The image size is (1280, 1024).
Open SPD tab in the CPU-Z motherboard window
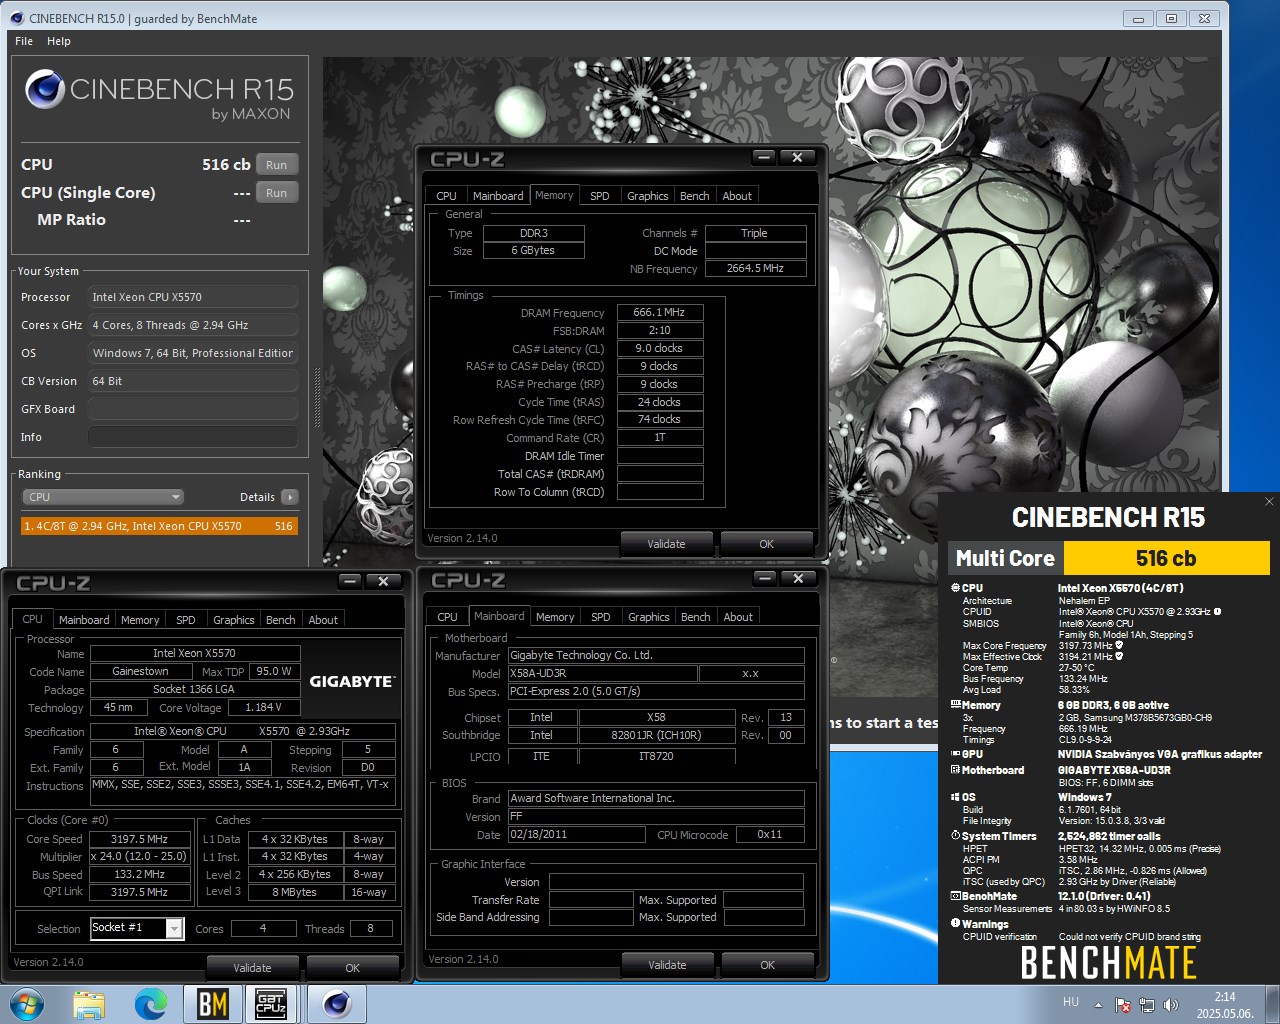[x=601, y=617]
